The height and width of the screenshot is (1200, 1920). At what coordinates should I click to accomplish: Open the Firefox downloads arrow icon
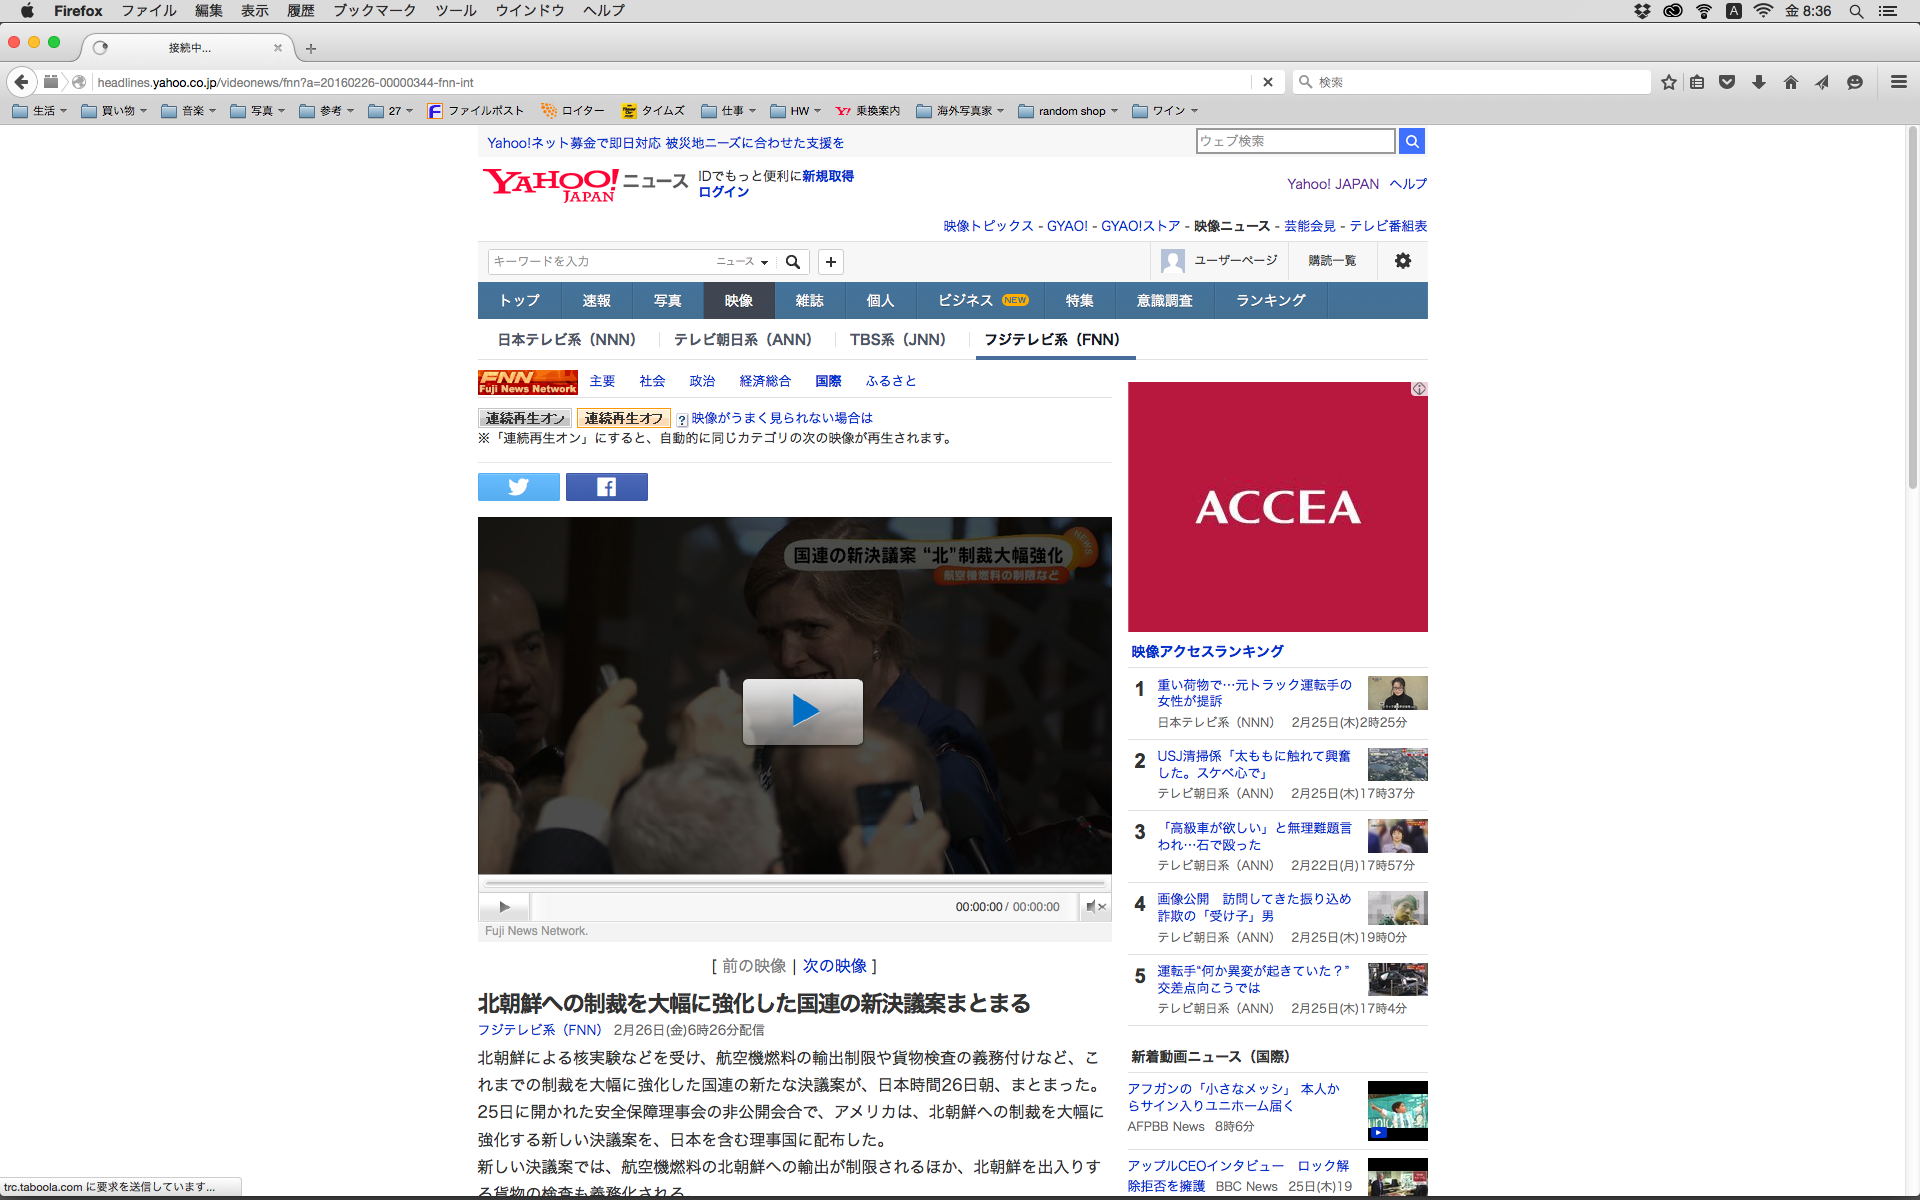[1759, 82]
